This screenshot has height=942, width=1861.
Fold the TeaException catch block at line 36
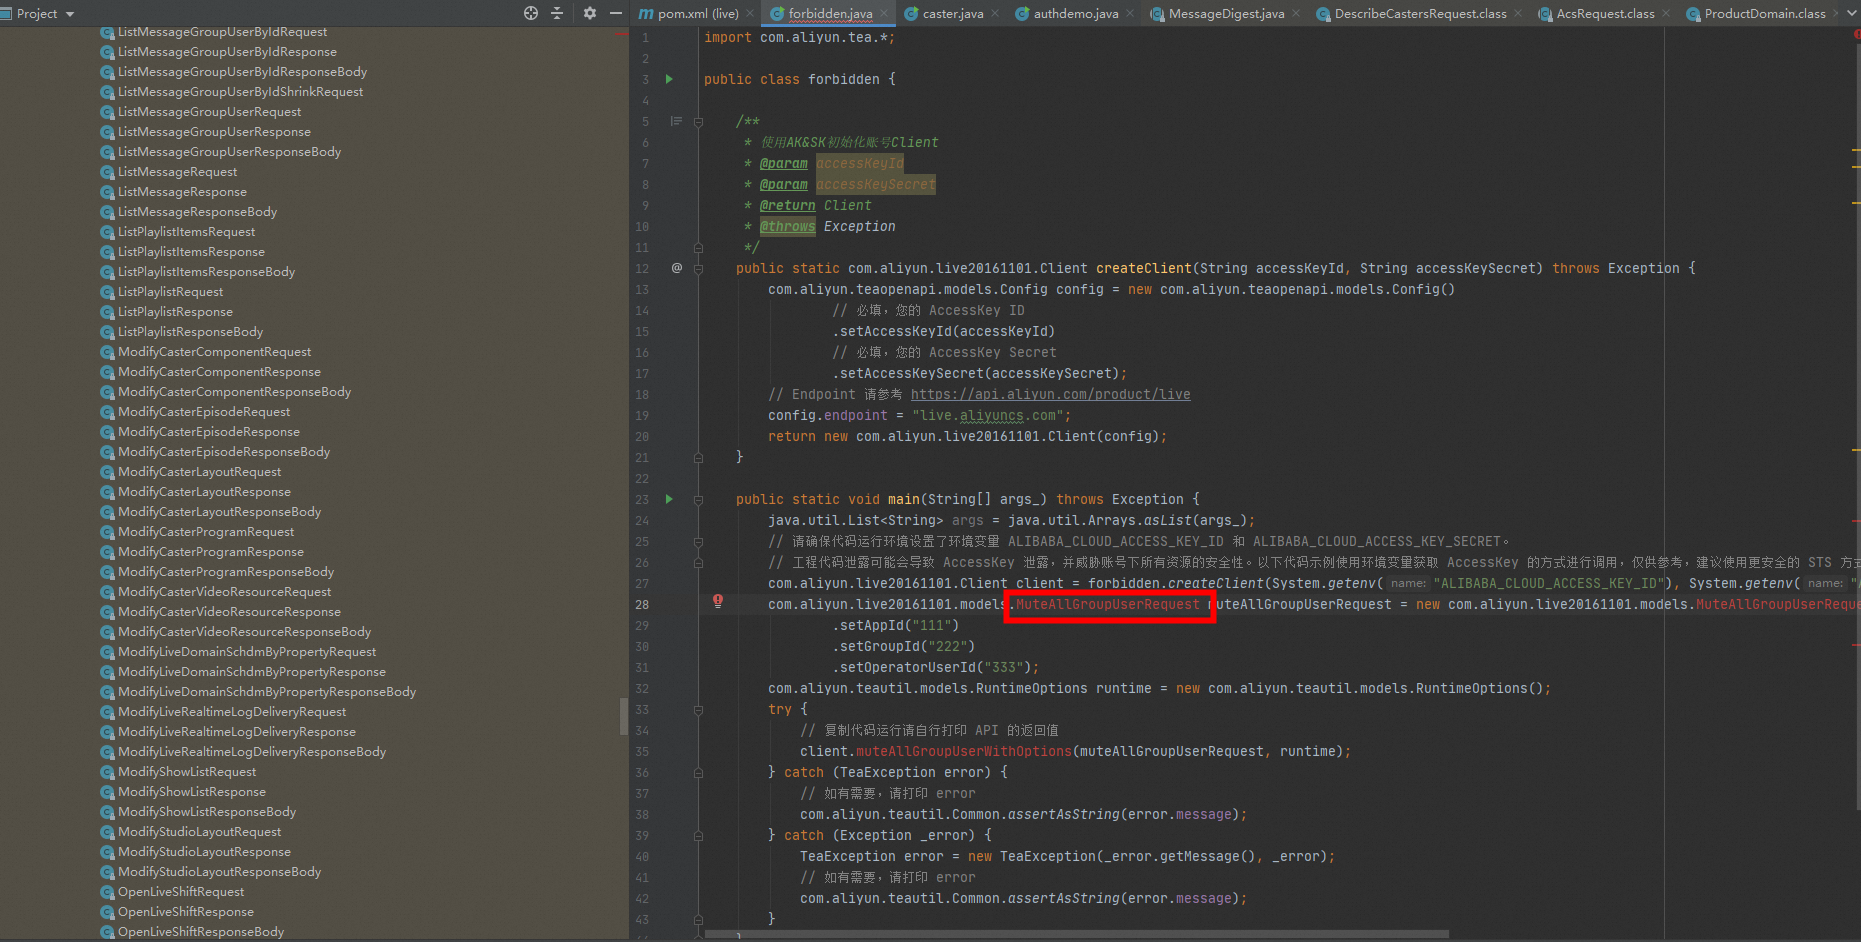698,772
